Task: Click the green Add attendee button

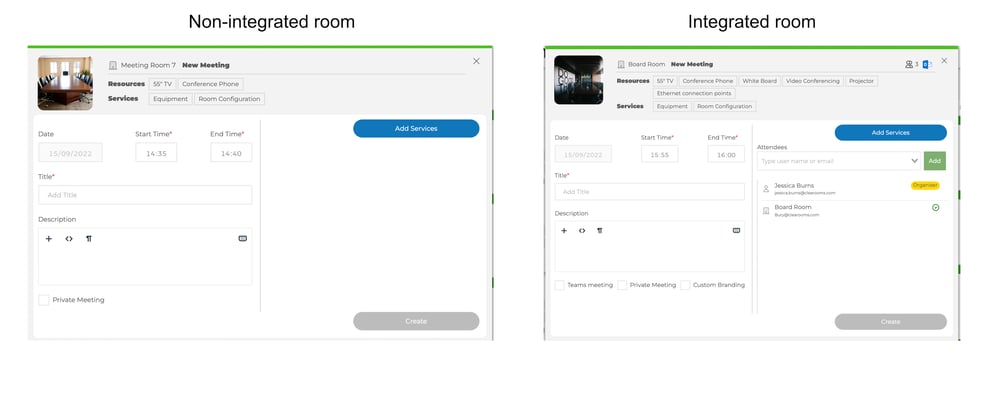Action: coord(934,161)
